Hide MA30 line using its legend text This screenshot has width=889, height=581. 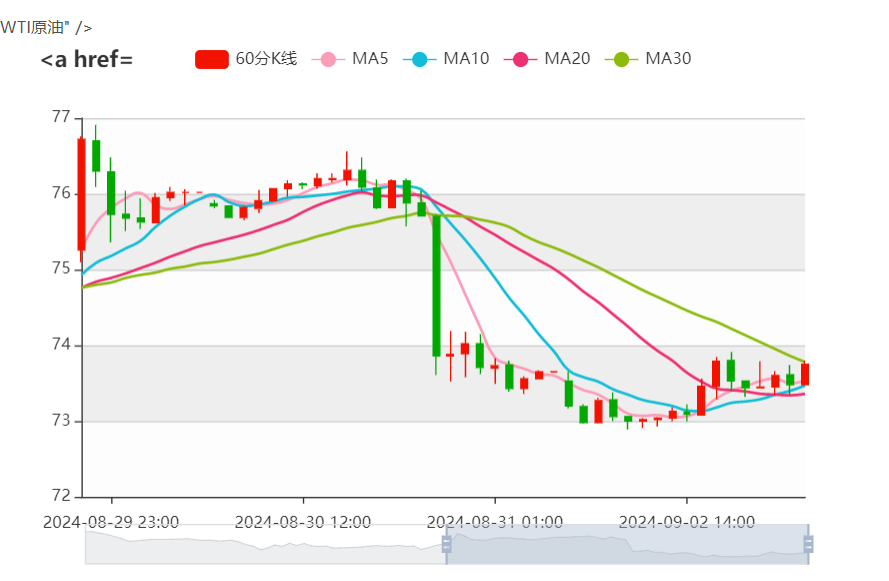tap(668, 59)
